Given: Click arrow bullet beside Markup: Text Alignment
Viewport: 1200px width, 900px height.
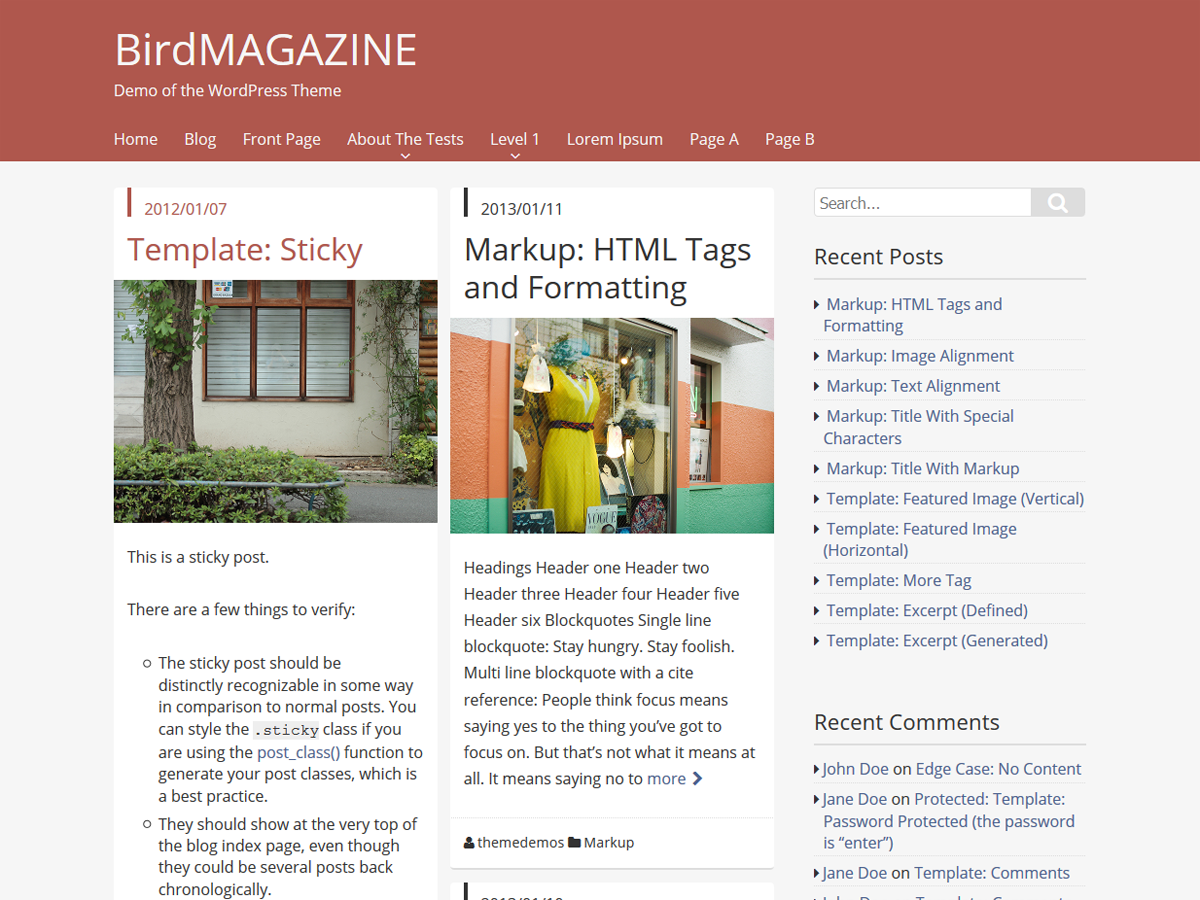Looking at the screenshot, I should pyautogui.click(x=815, y=385).
